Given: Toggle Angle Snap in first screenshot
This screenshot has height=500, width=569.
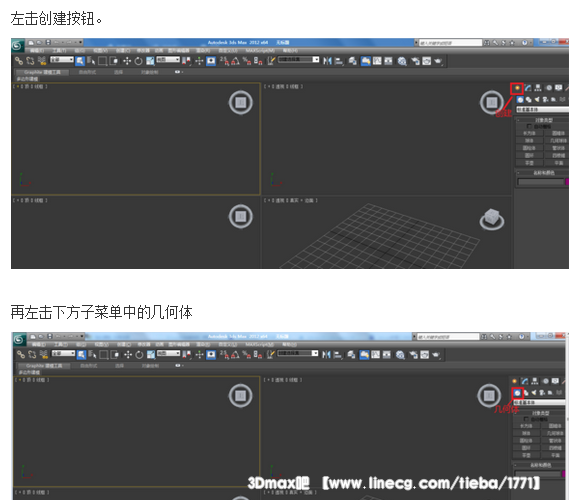Looking at the screenshot, I should pos(235,61).
